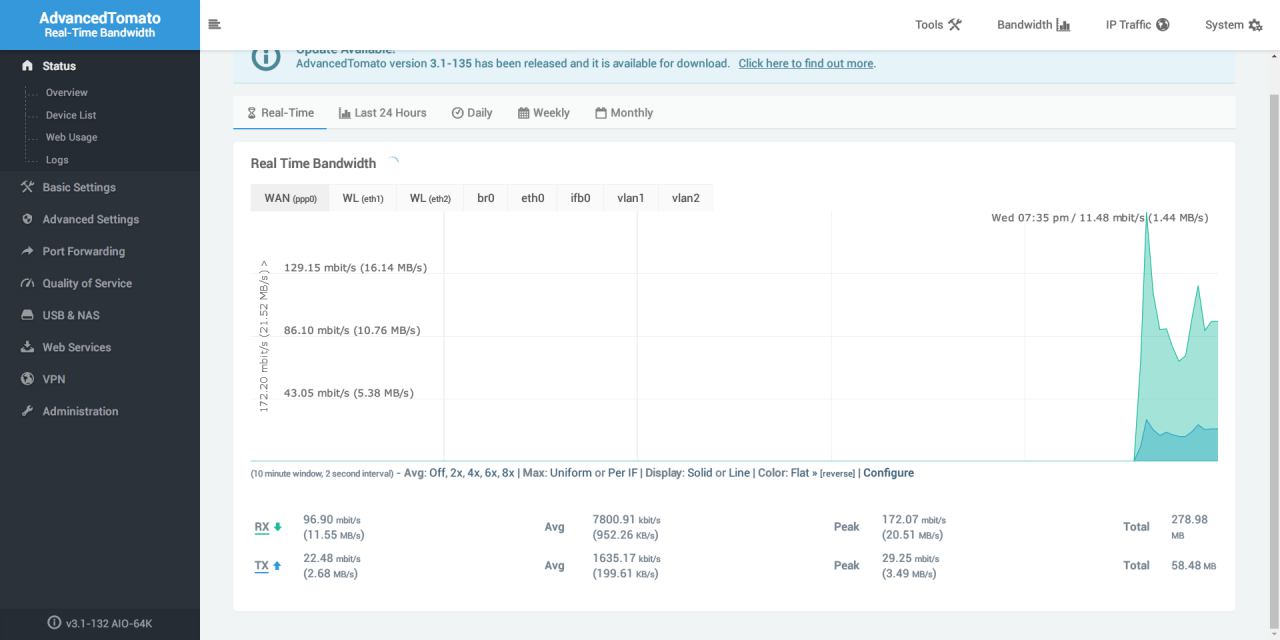The image size is (1280, 640).
Task: Select the ifb0 interface tab
Action: click(x=581, y=198)
